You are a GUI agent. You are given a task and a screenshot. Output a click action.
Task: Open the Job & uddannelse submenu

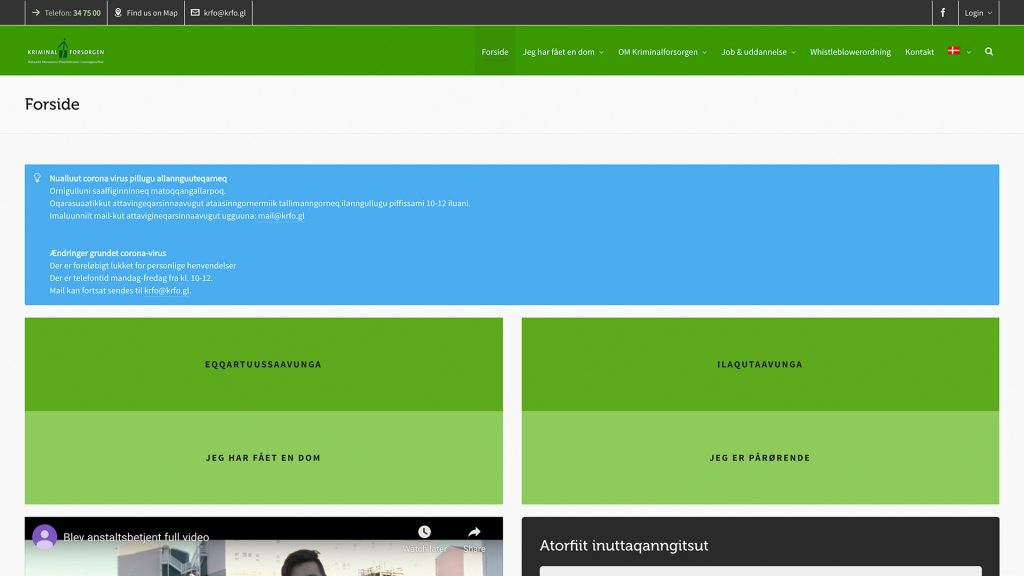[x=756, y=51]
